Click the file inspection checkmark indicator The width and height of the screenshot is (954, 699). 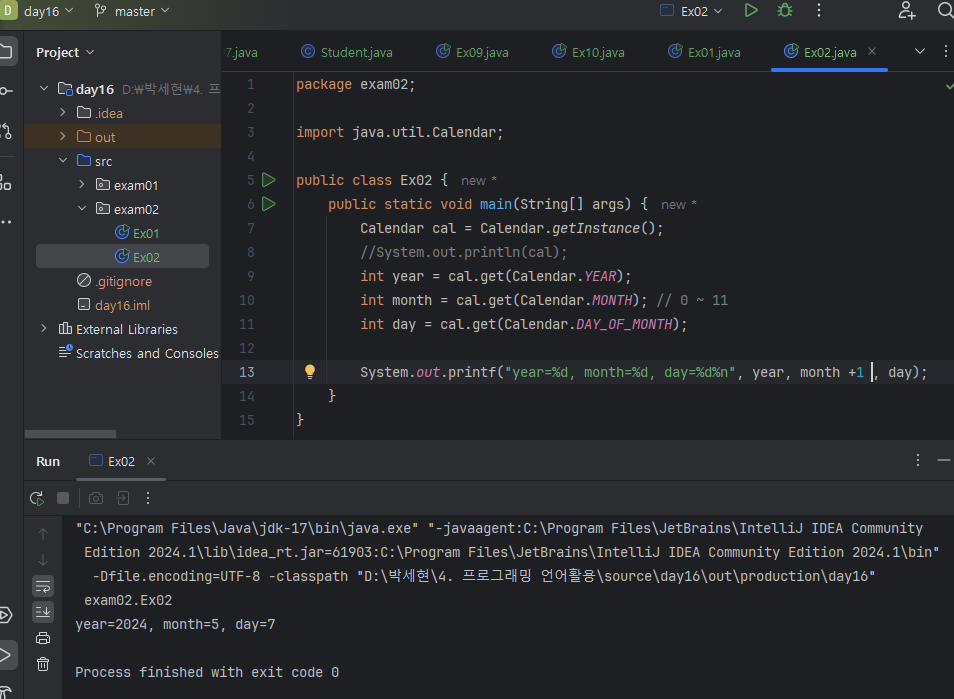coord(949,86)
